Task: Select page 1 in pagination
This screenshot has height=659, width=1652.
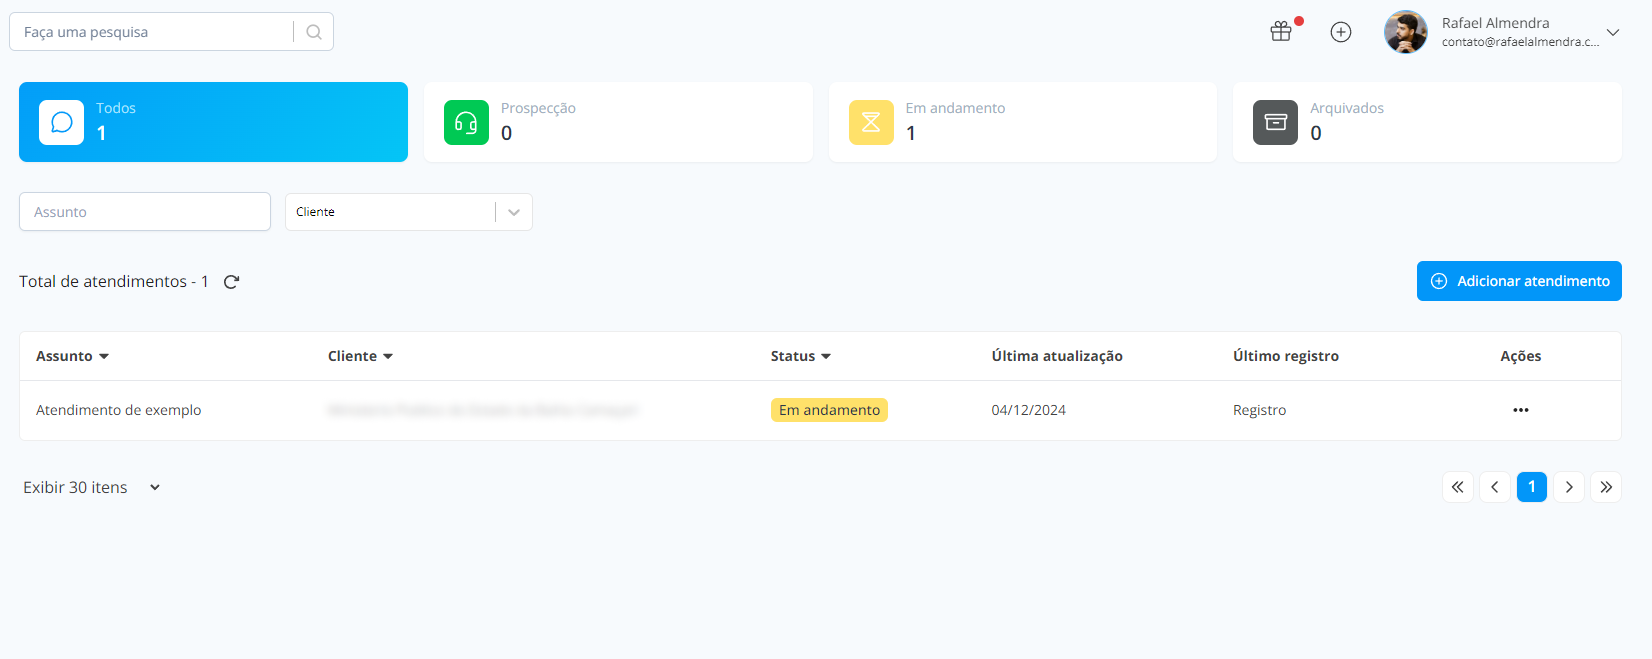Action: (x=1532, y=487)
